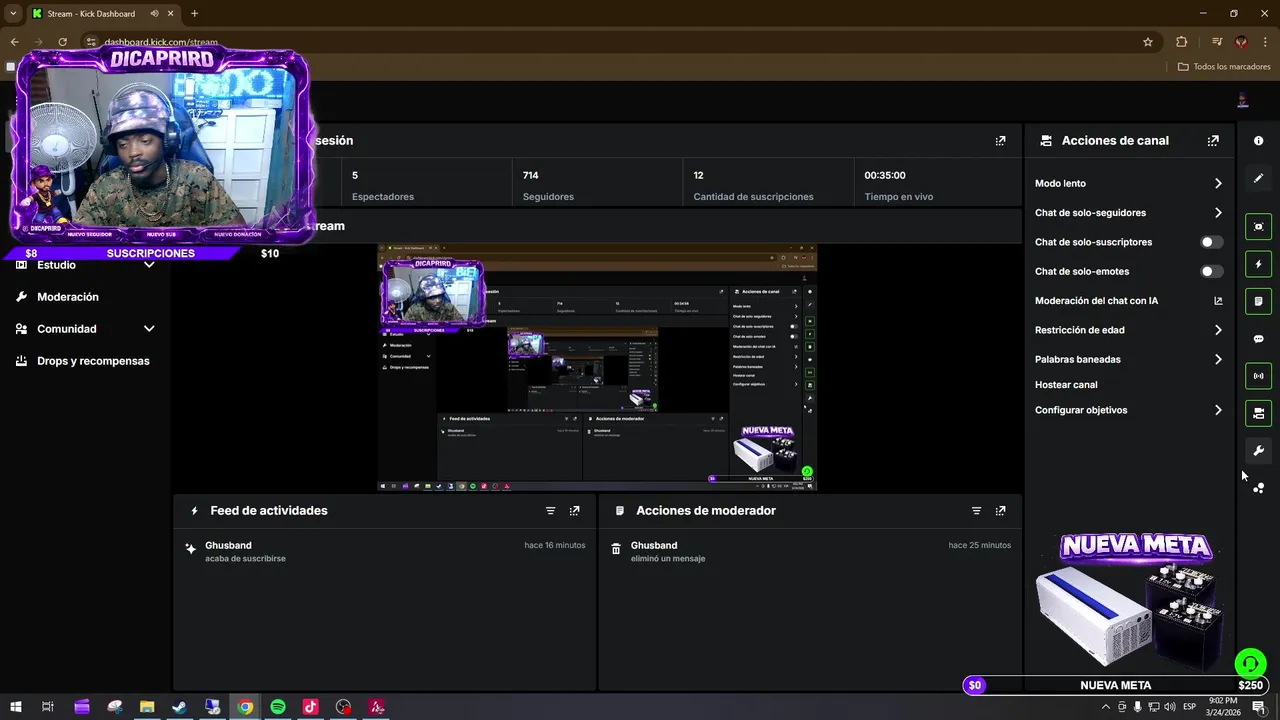Reload the Kick dashboard page
This screenshot has height=720, width=1280.
pyautogui.click(x=62, y=42)
